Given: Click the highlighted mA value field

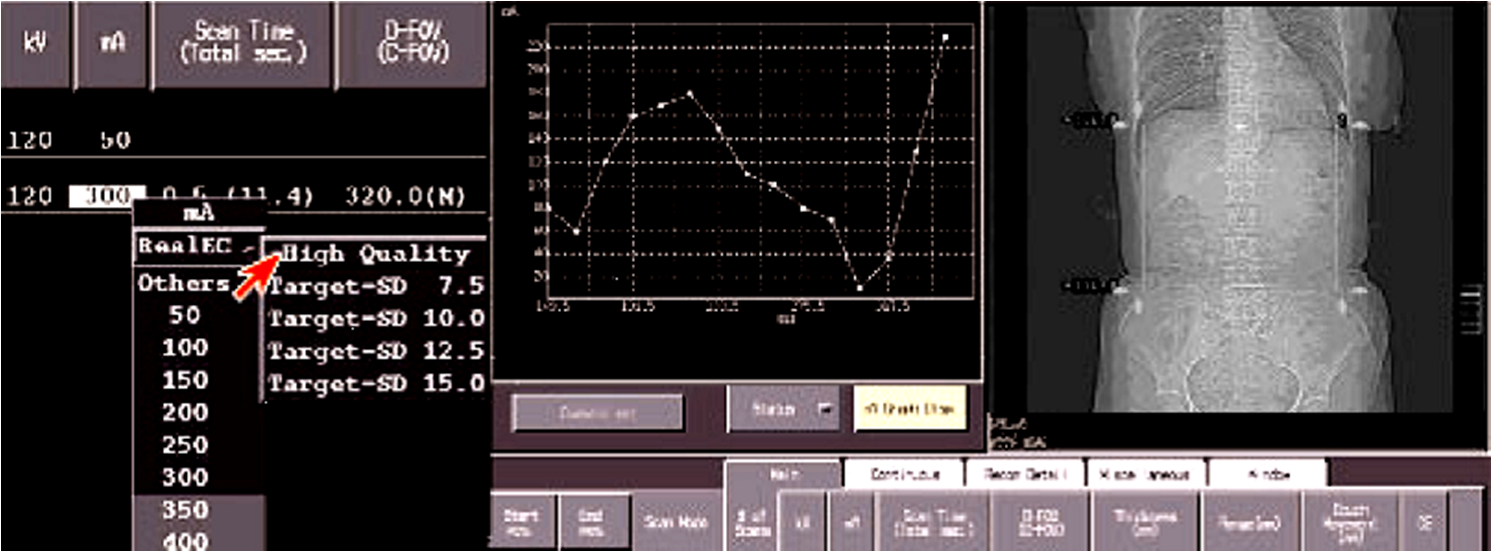Looking at the screenshot, I should [x=106, y=196].
